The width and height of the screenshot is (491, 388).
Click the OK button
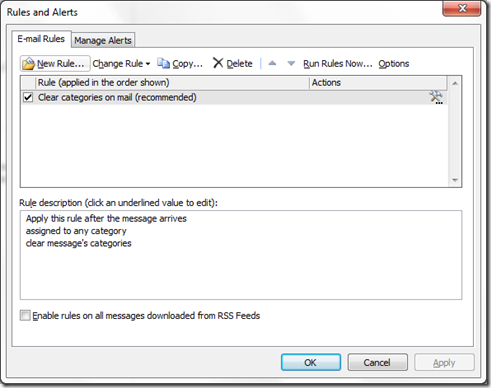311,362
